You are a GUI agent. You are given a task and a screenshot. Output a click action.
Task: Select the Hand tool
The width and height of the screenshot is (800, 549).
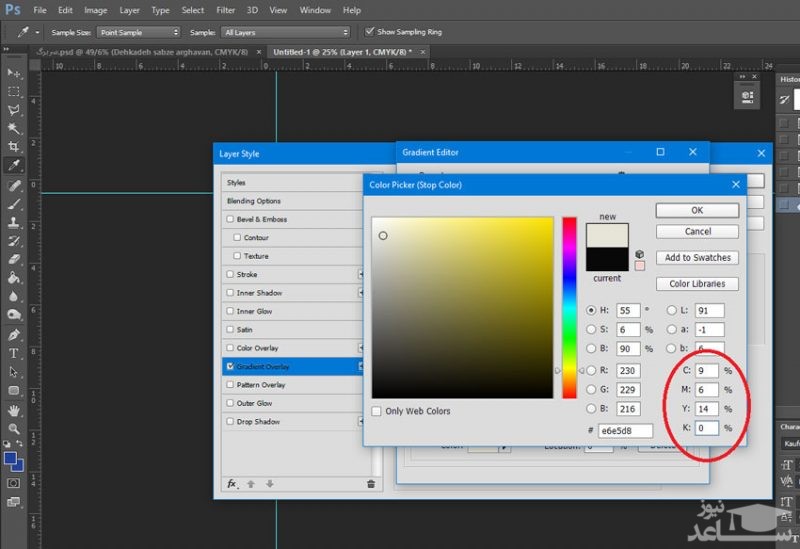coord(14,410)
